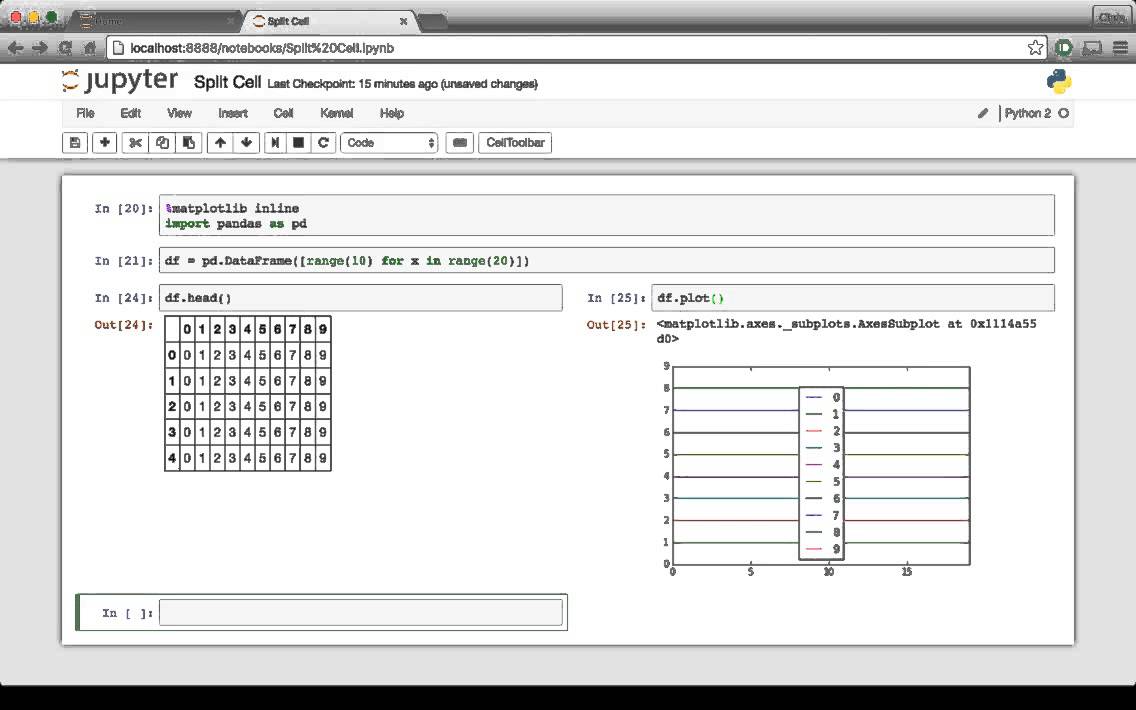Click the empty input cell at bottom
1136x710 pixels.
point(360,612)
